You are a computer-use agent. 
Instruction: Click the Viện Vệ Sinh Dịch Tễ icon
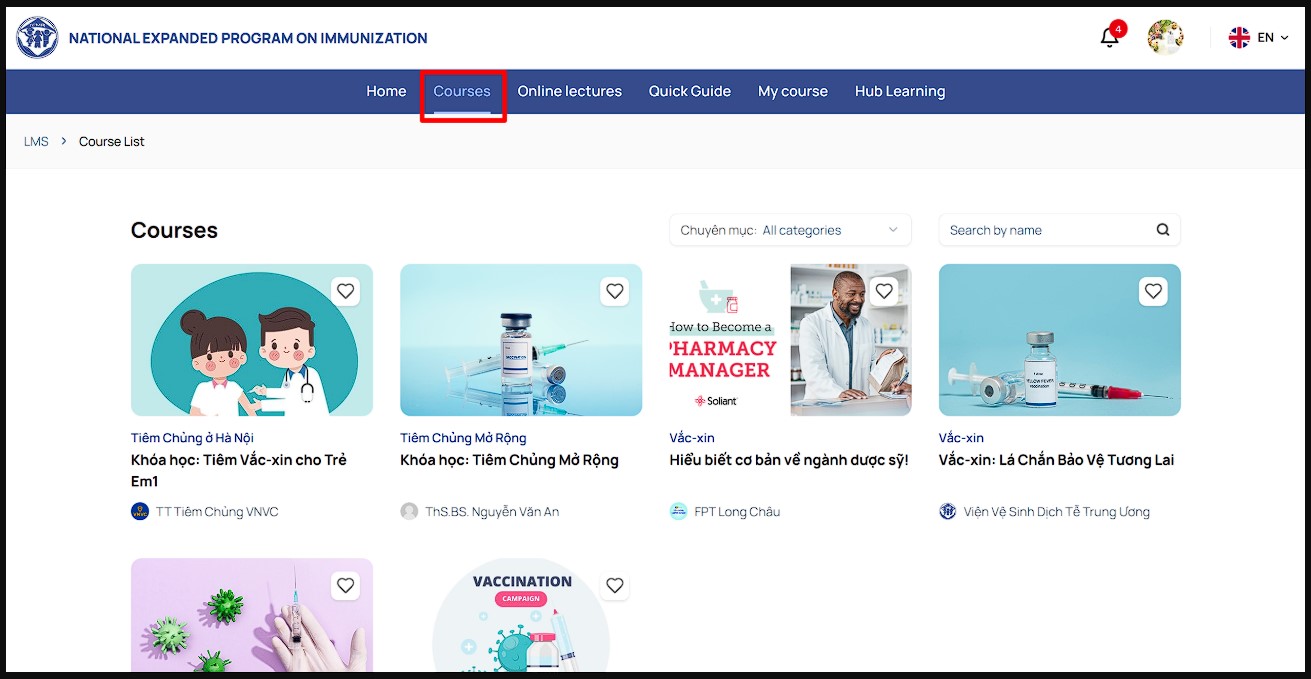pos(948,512)
